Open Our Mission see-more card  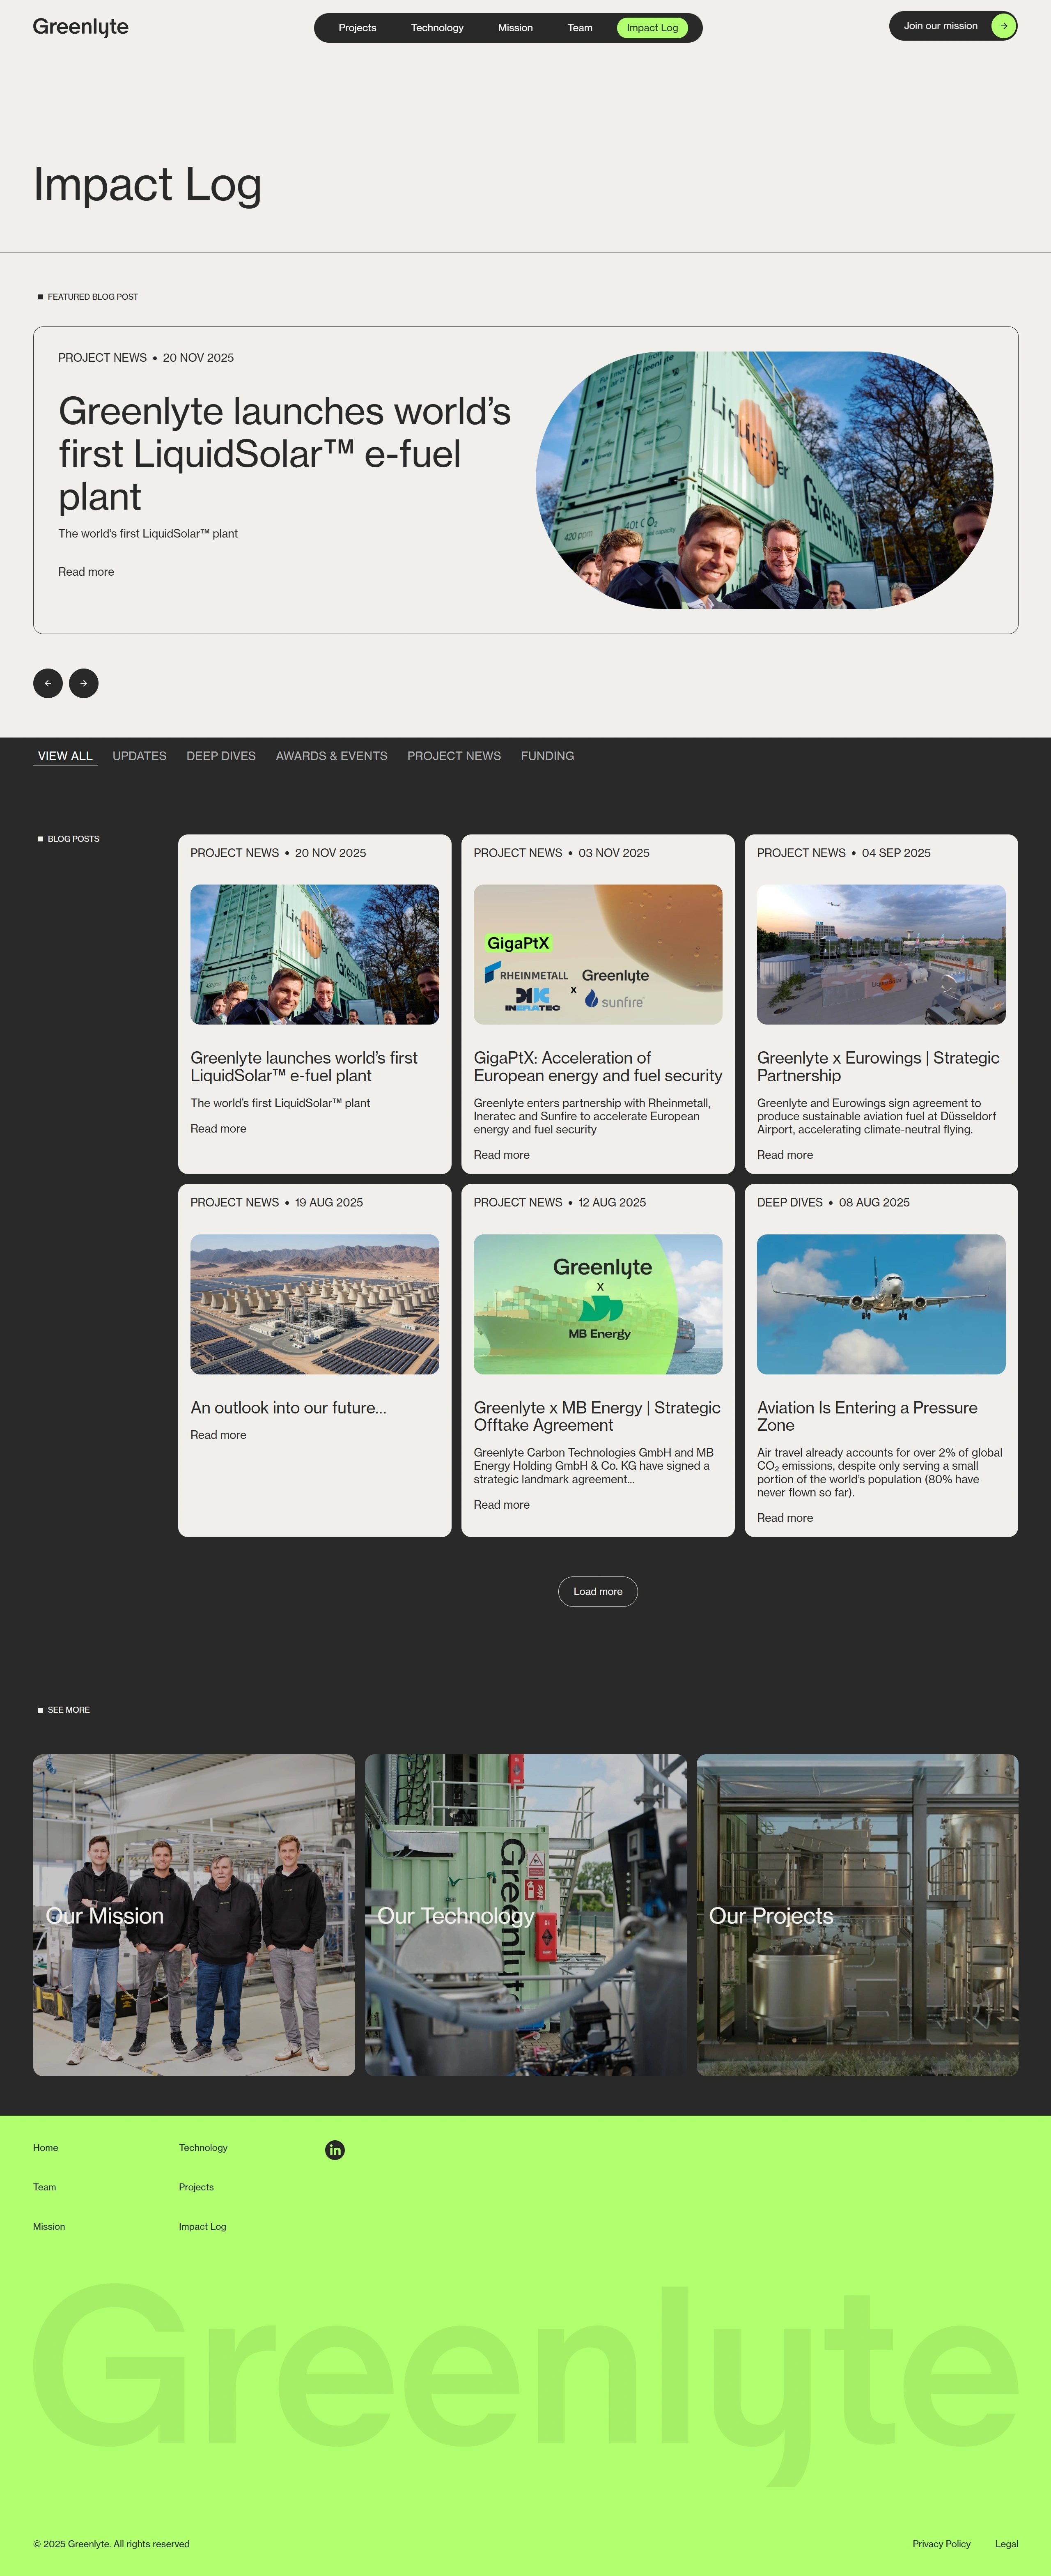194,1915
